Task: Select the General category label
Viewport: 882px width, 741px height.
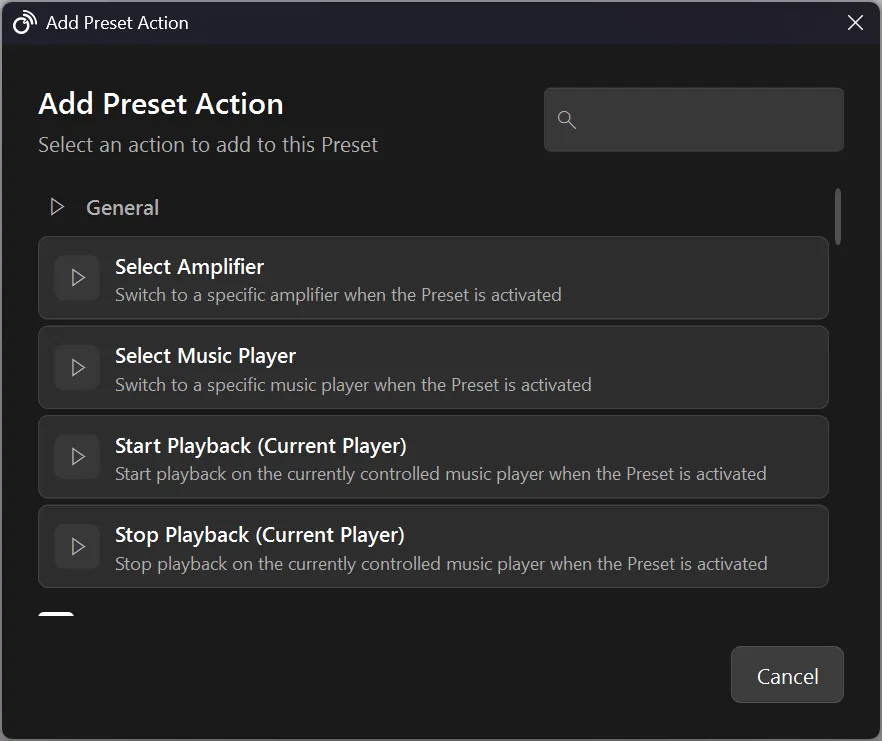Action: [x=122, y=207]
